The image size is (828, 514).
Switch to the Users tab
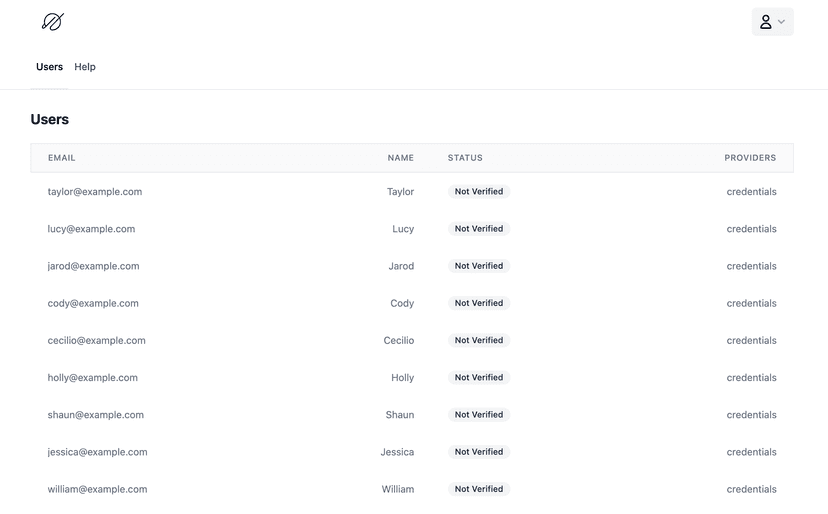click(x=49, y=67)
